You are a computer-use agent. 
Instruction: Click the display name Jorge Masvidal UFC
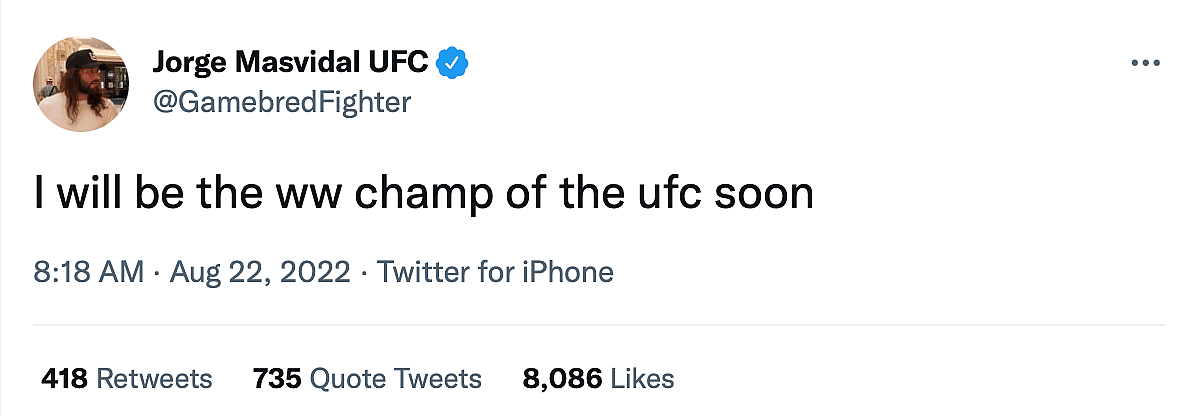(x=292, y=64)
